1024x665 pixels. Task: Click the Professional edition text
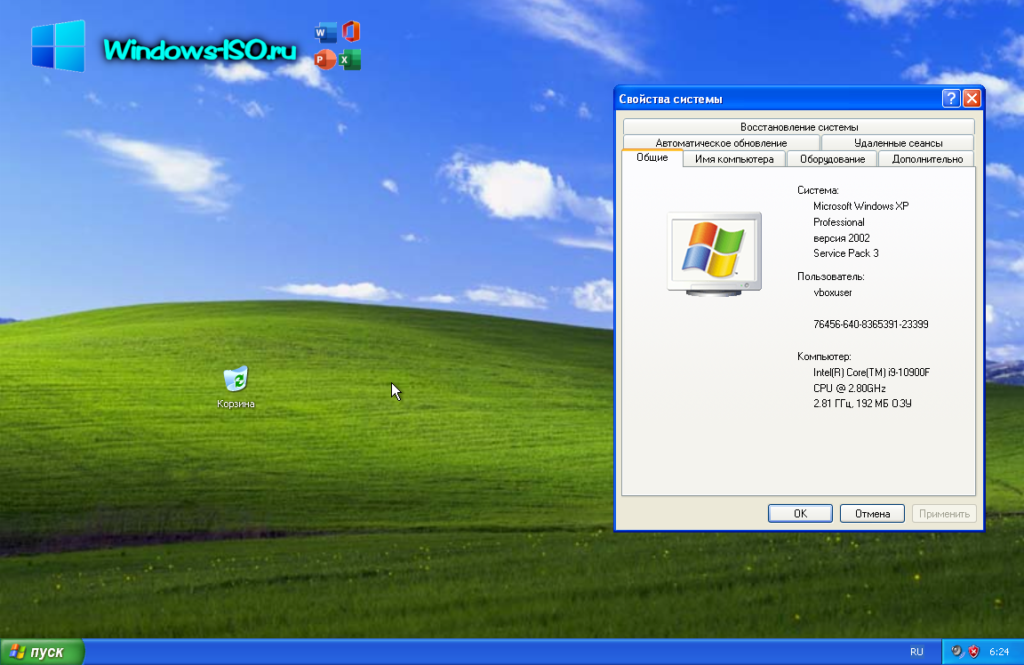(839, 222)
